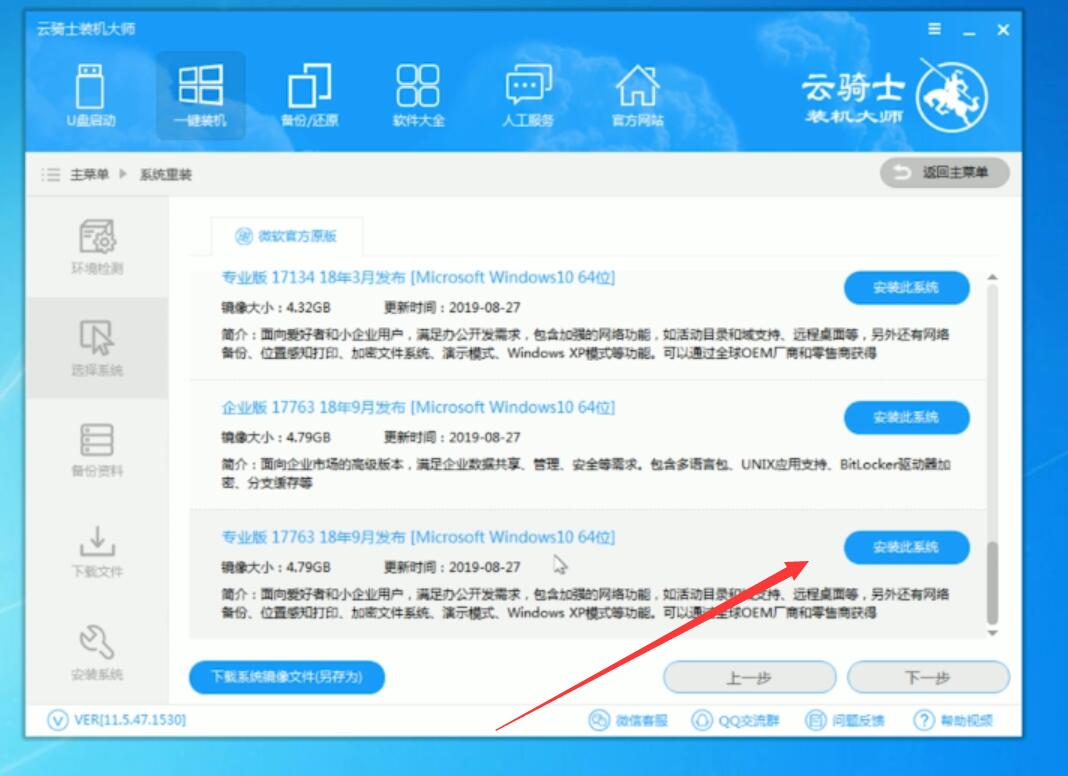Viewport: 1068px width, 776px height.
Task: Open the 专业版 17763 18年9月发布 title link
Action: click(418, 538)
